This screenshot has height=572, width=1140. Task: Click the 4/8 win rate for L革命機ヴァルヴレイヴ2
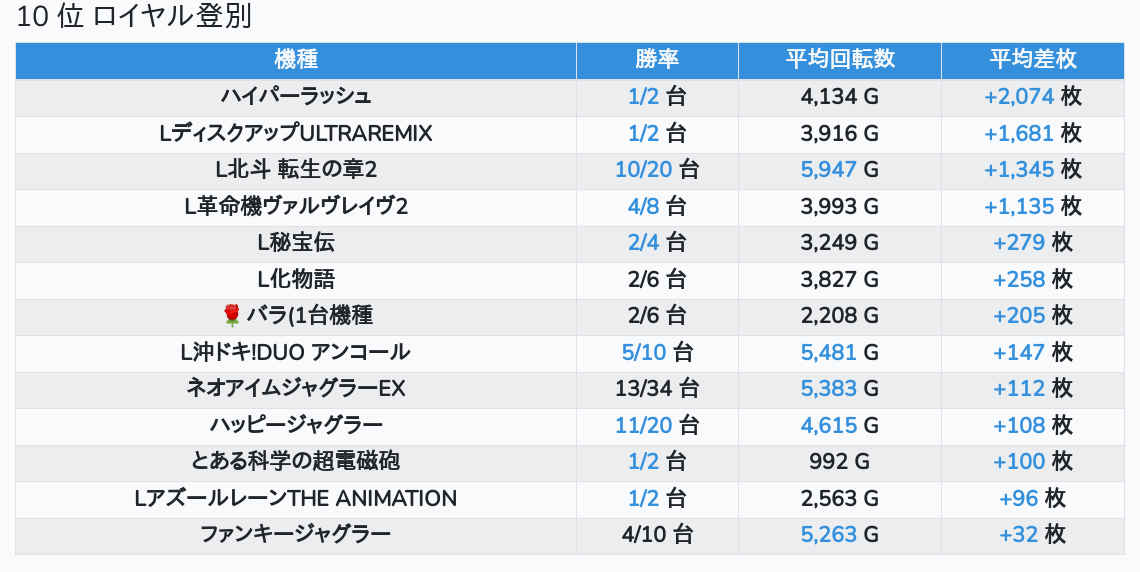644,206
